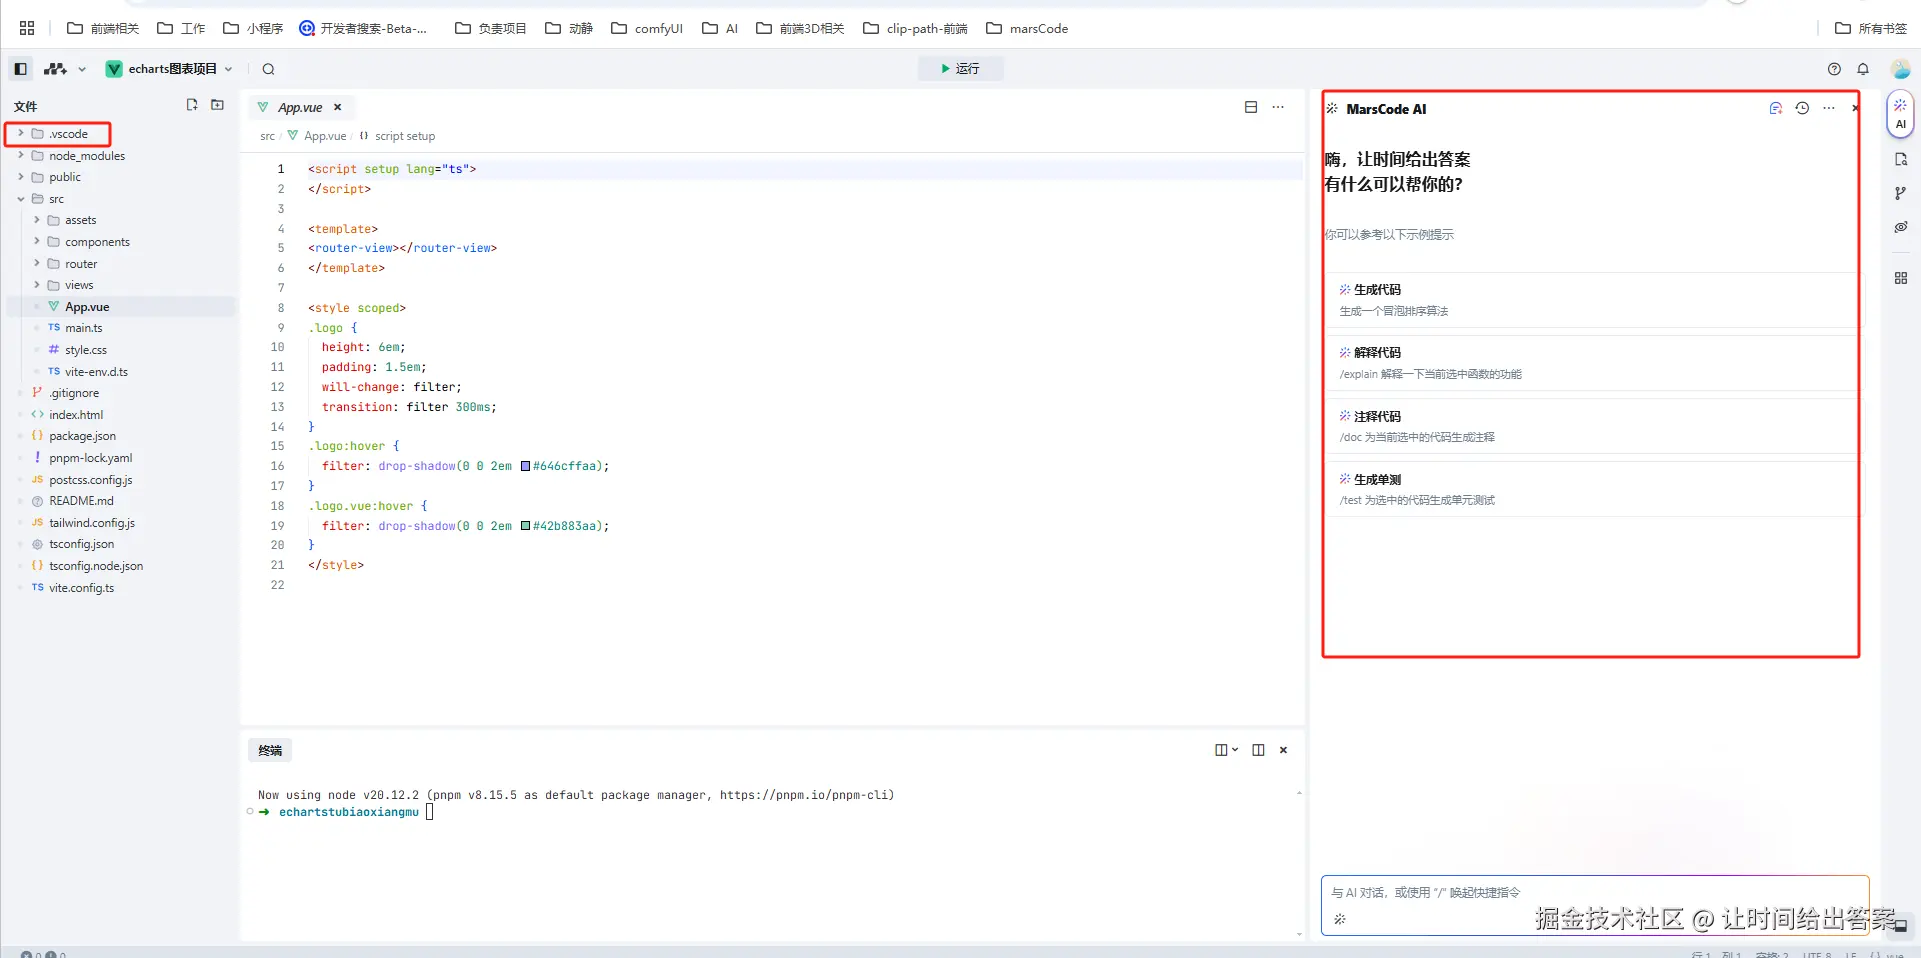Select the 生成单测 example prompt

pyautogui.click(x=1593, y=489)
